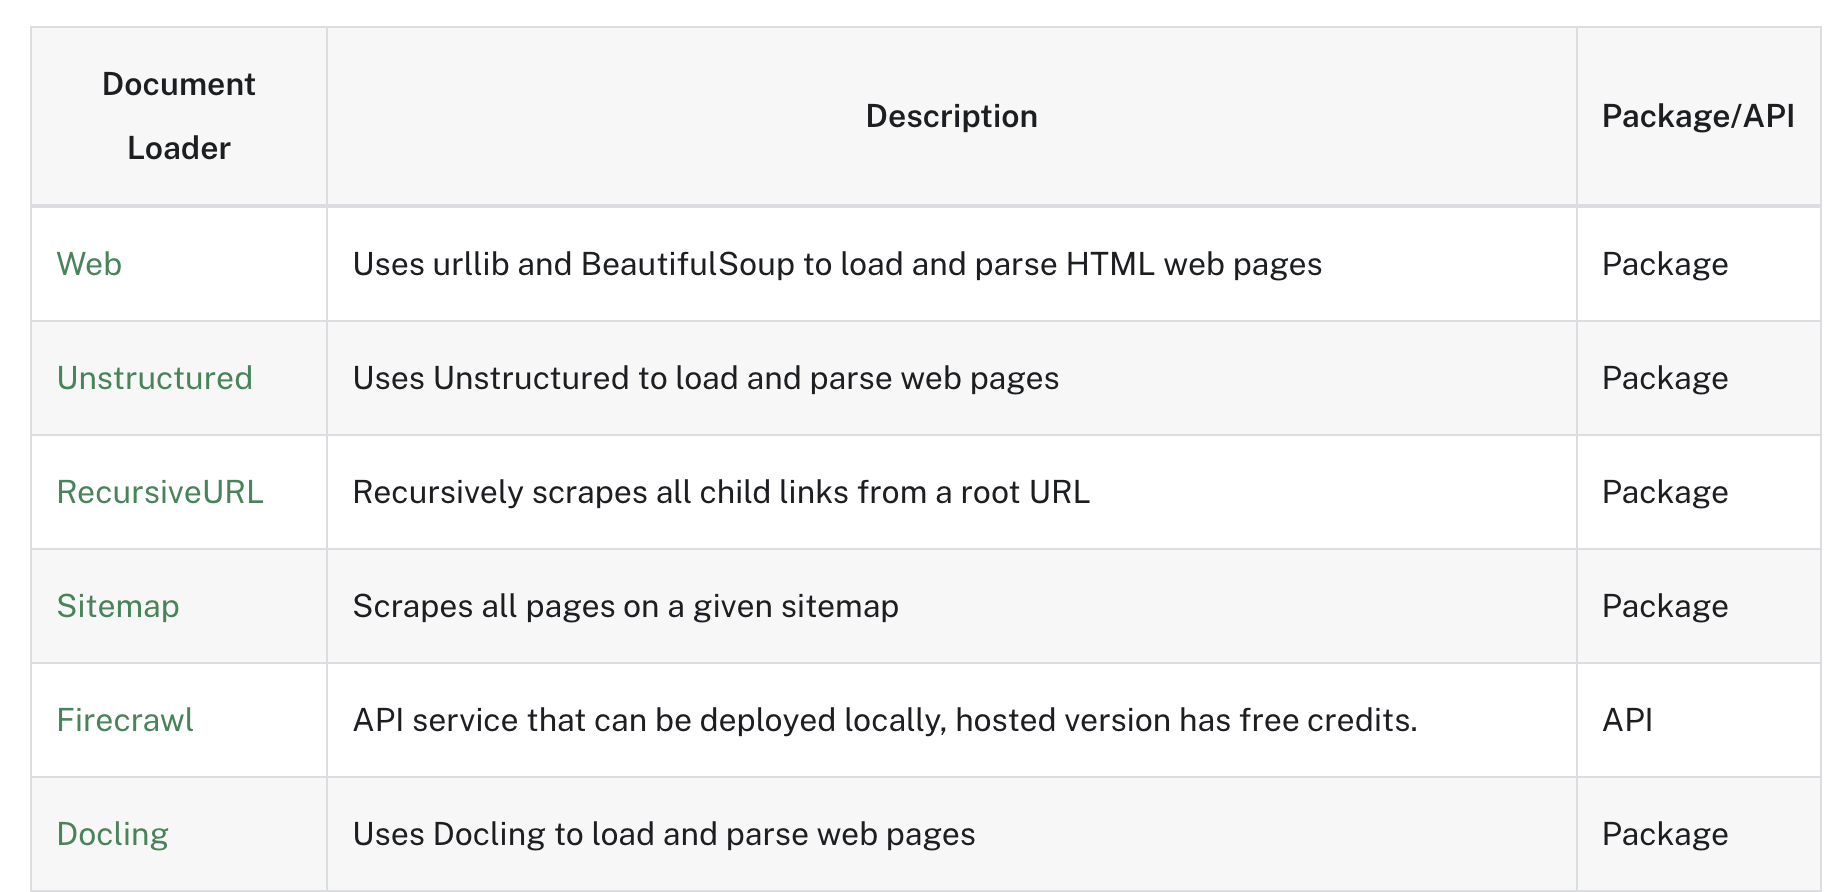This screenshot has width=1832, height=892.
Task: Open the Unstructured loader link
Action: 154,378
